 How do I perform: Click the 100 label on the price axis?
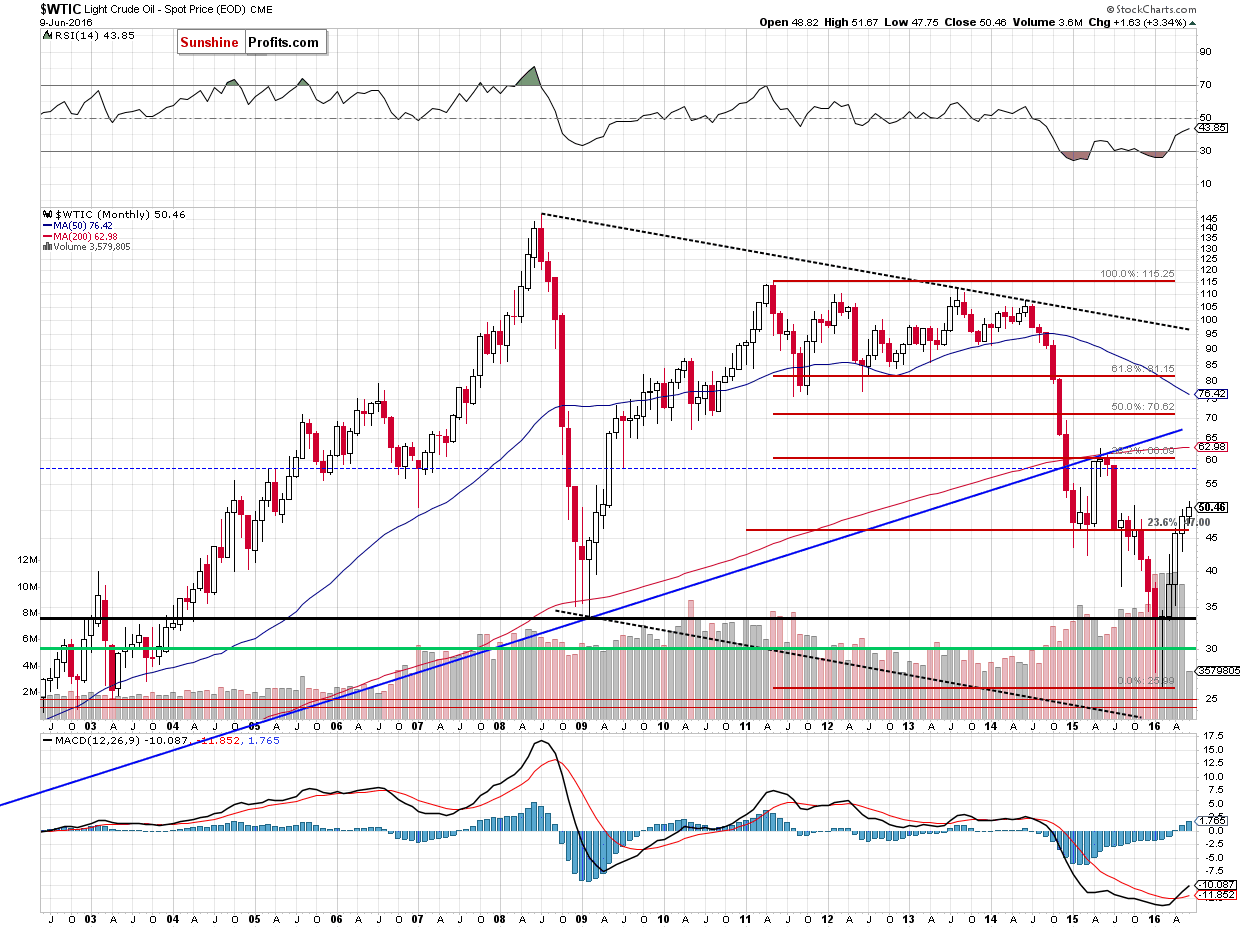1210,320
